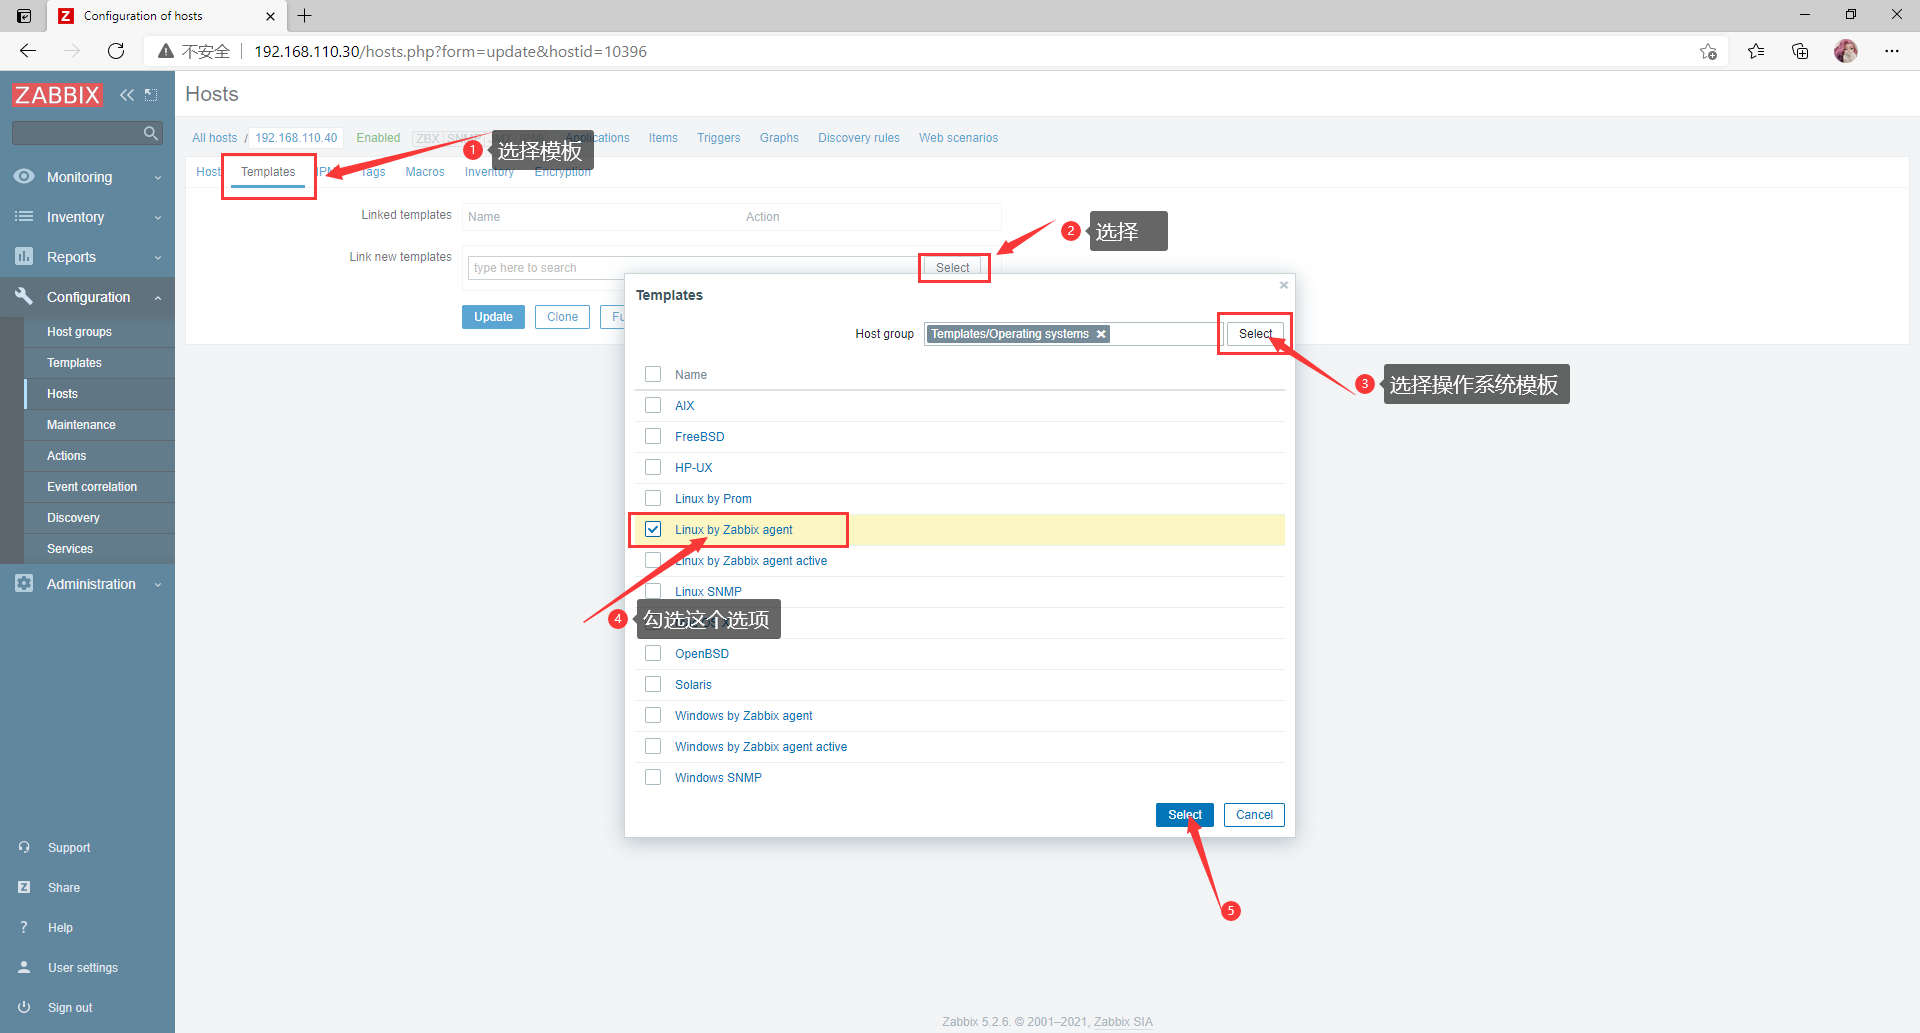Click the Support headset icon
This screenshot has height=1033, width=1920.
24,847
